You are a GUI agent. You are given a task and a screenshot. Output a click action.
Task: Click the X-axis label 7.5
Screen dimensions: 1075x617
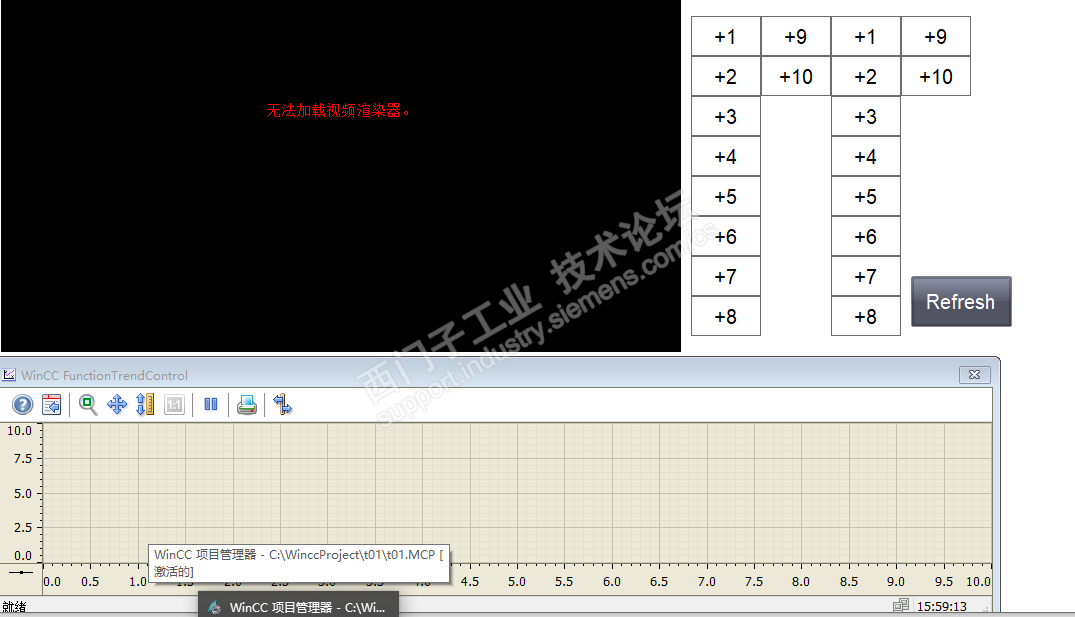click(753, 581)
